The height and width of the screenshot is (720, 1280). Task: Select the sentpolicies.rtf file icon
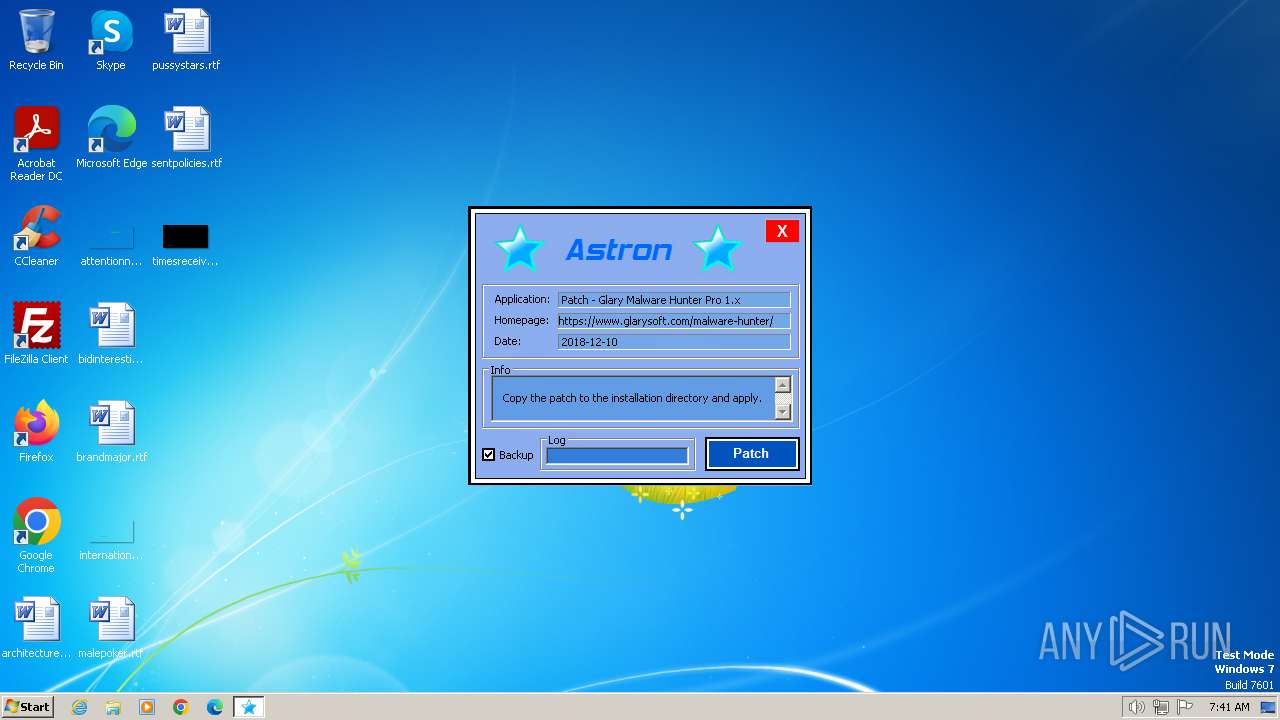tap(186, 138)
